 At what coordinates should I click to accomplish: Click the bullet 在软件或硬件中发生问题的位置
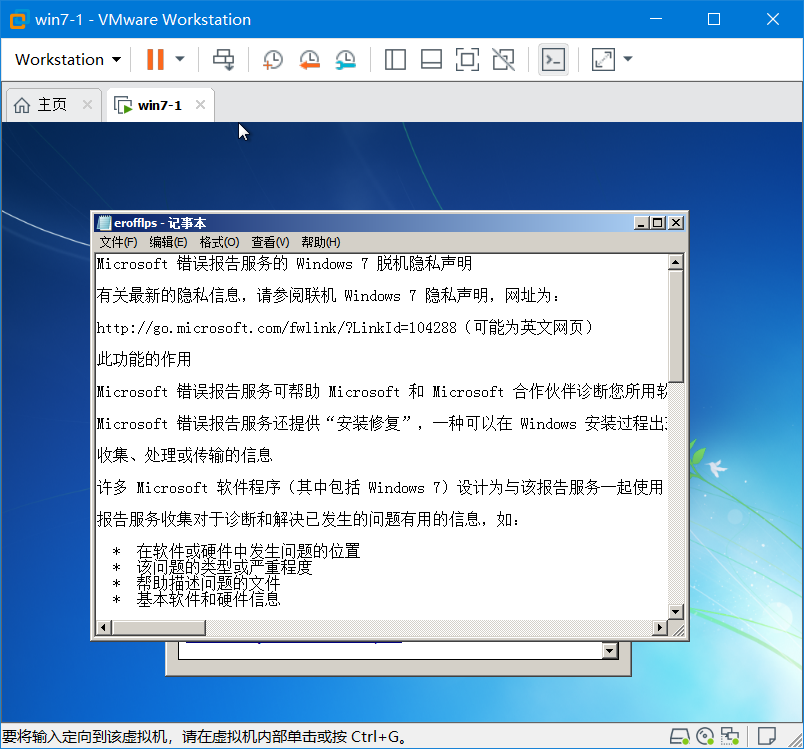point(248,552)
